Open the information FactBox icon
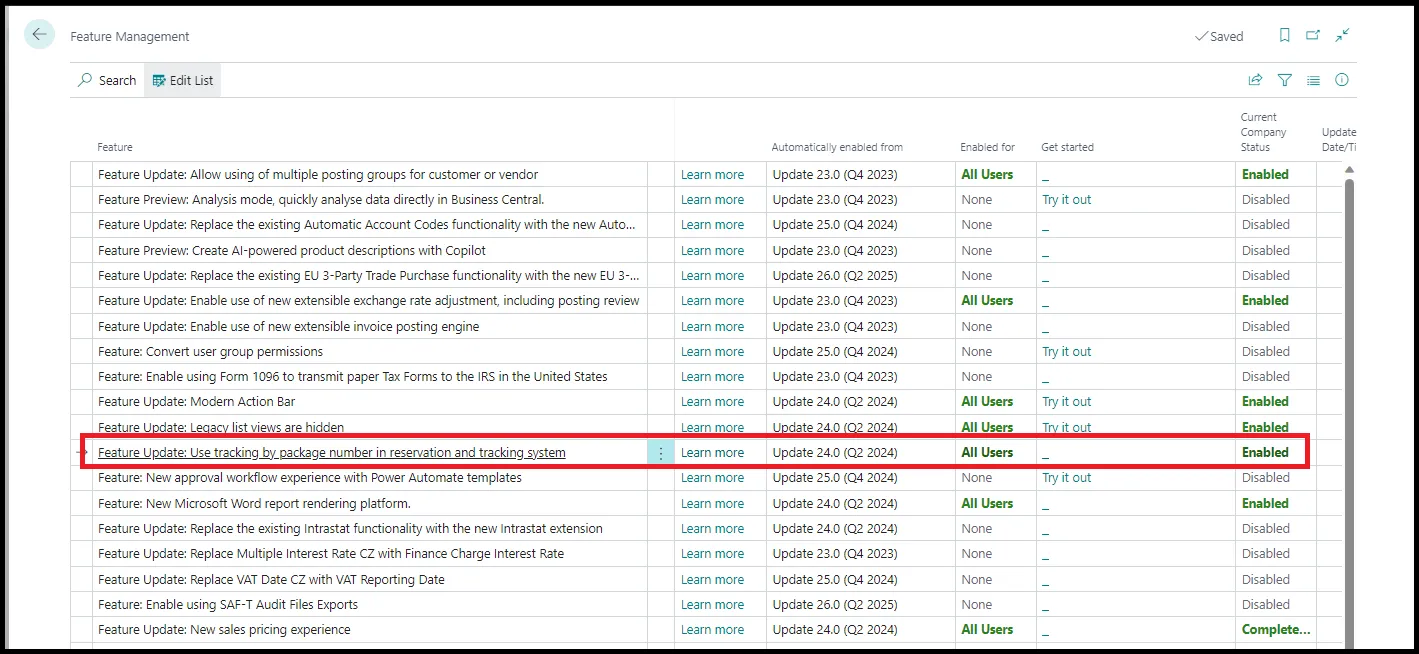 [x=1342, y=80]
